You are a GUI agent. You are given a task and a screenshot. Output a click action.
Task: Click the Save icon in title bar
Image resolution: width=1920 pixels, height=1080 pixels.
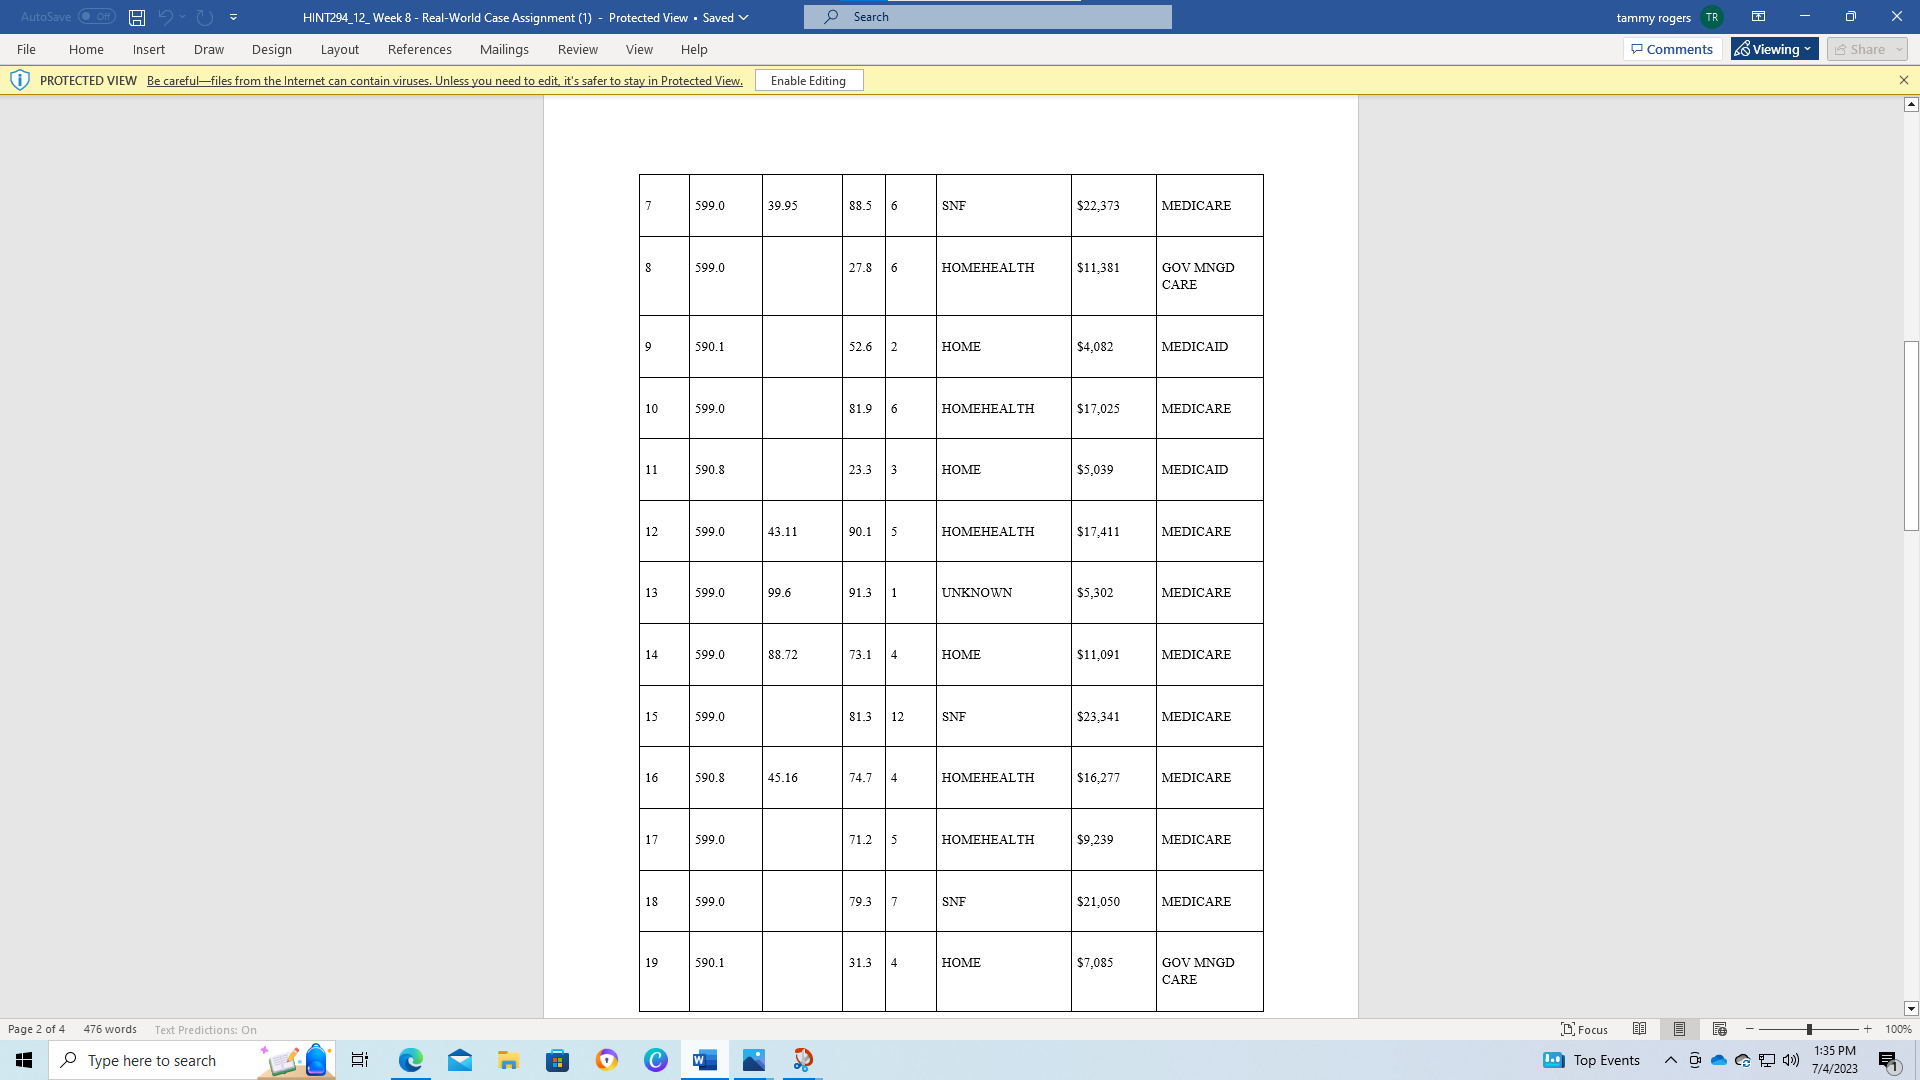137,17
